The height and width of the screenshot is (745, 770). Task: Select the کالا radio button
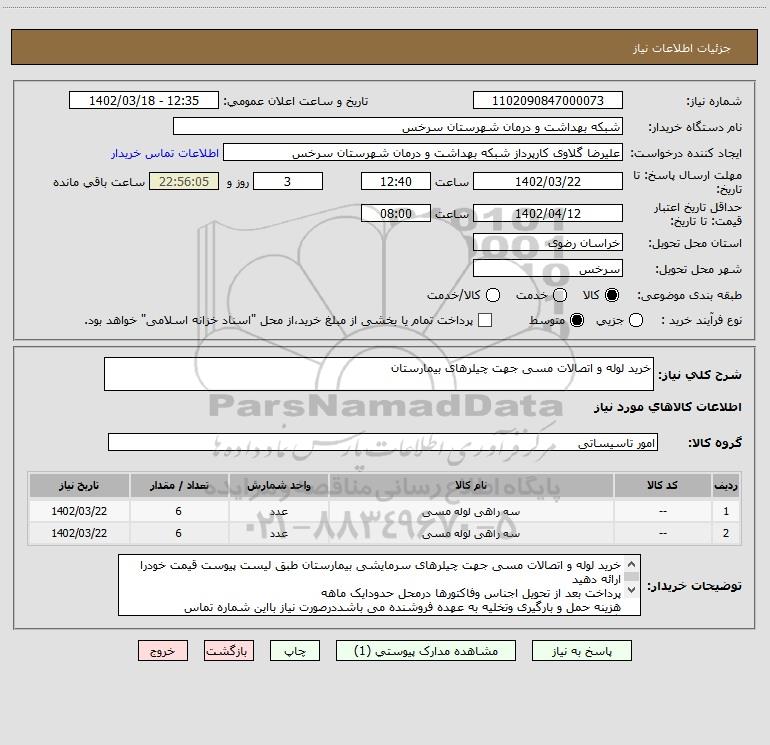point(612,295)
